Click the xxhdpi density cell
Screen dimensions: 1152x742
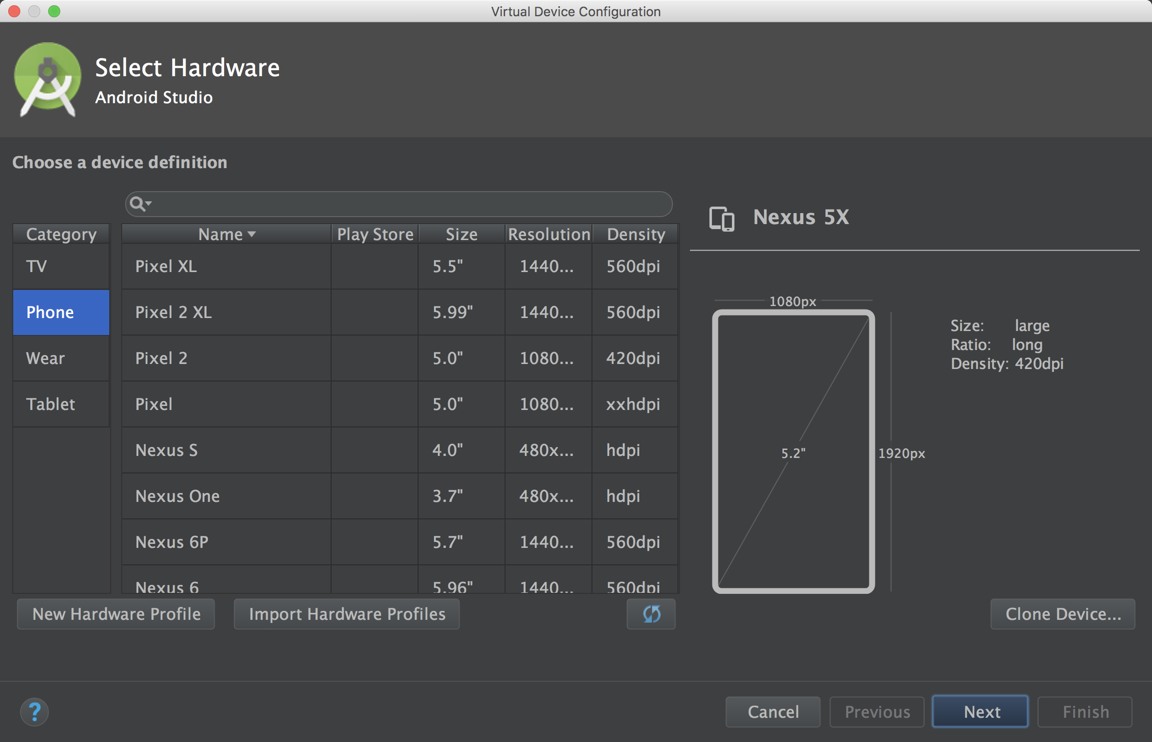tap(635, 404)
